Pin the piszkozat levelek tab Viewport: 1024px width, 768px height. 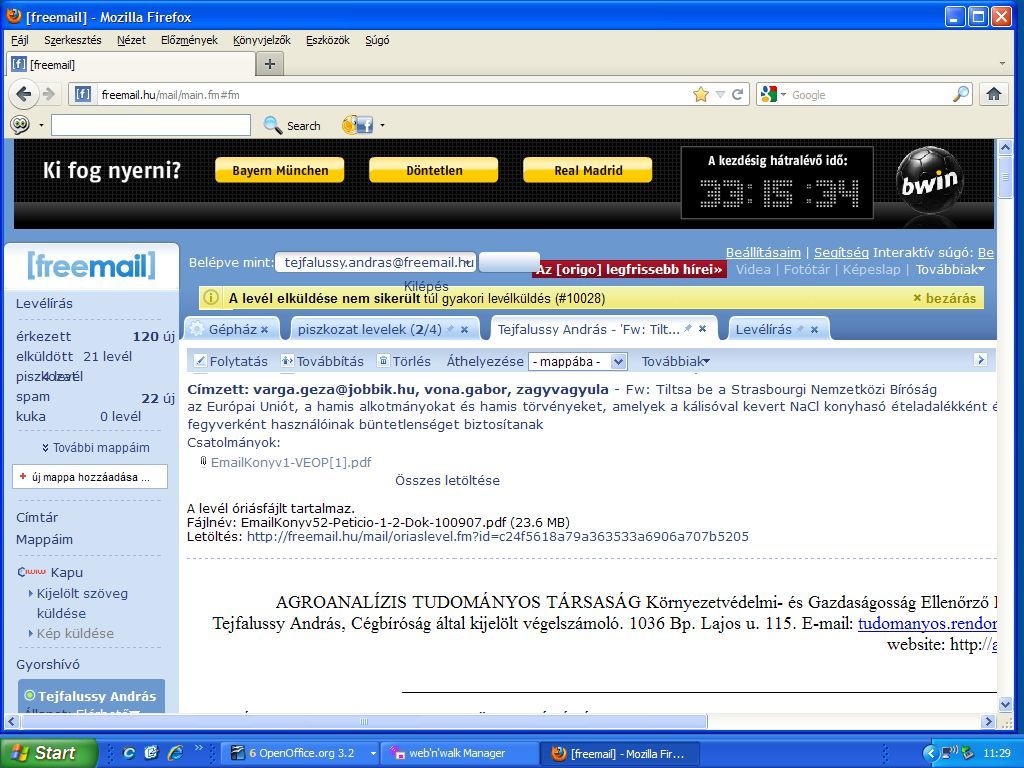pos(450,329)
